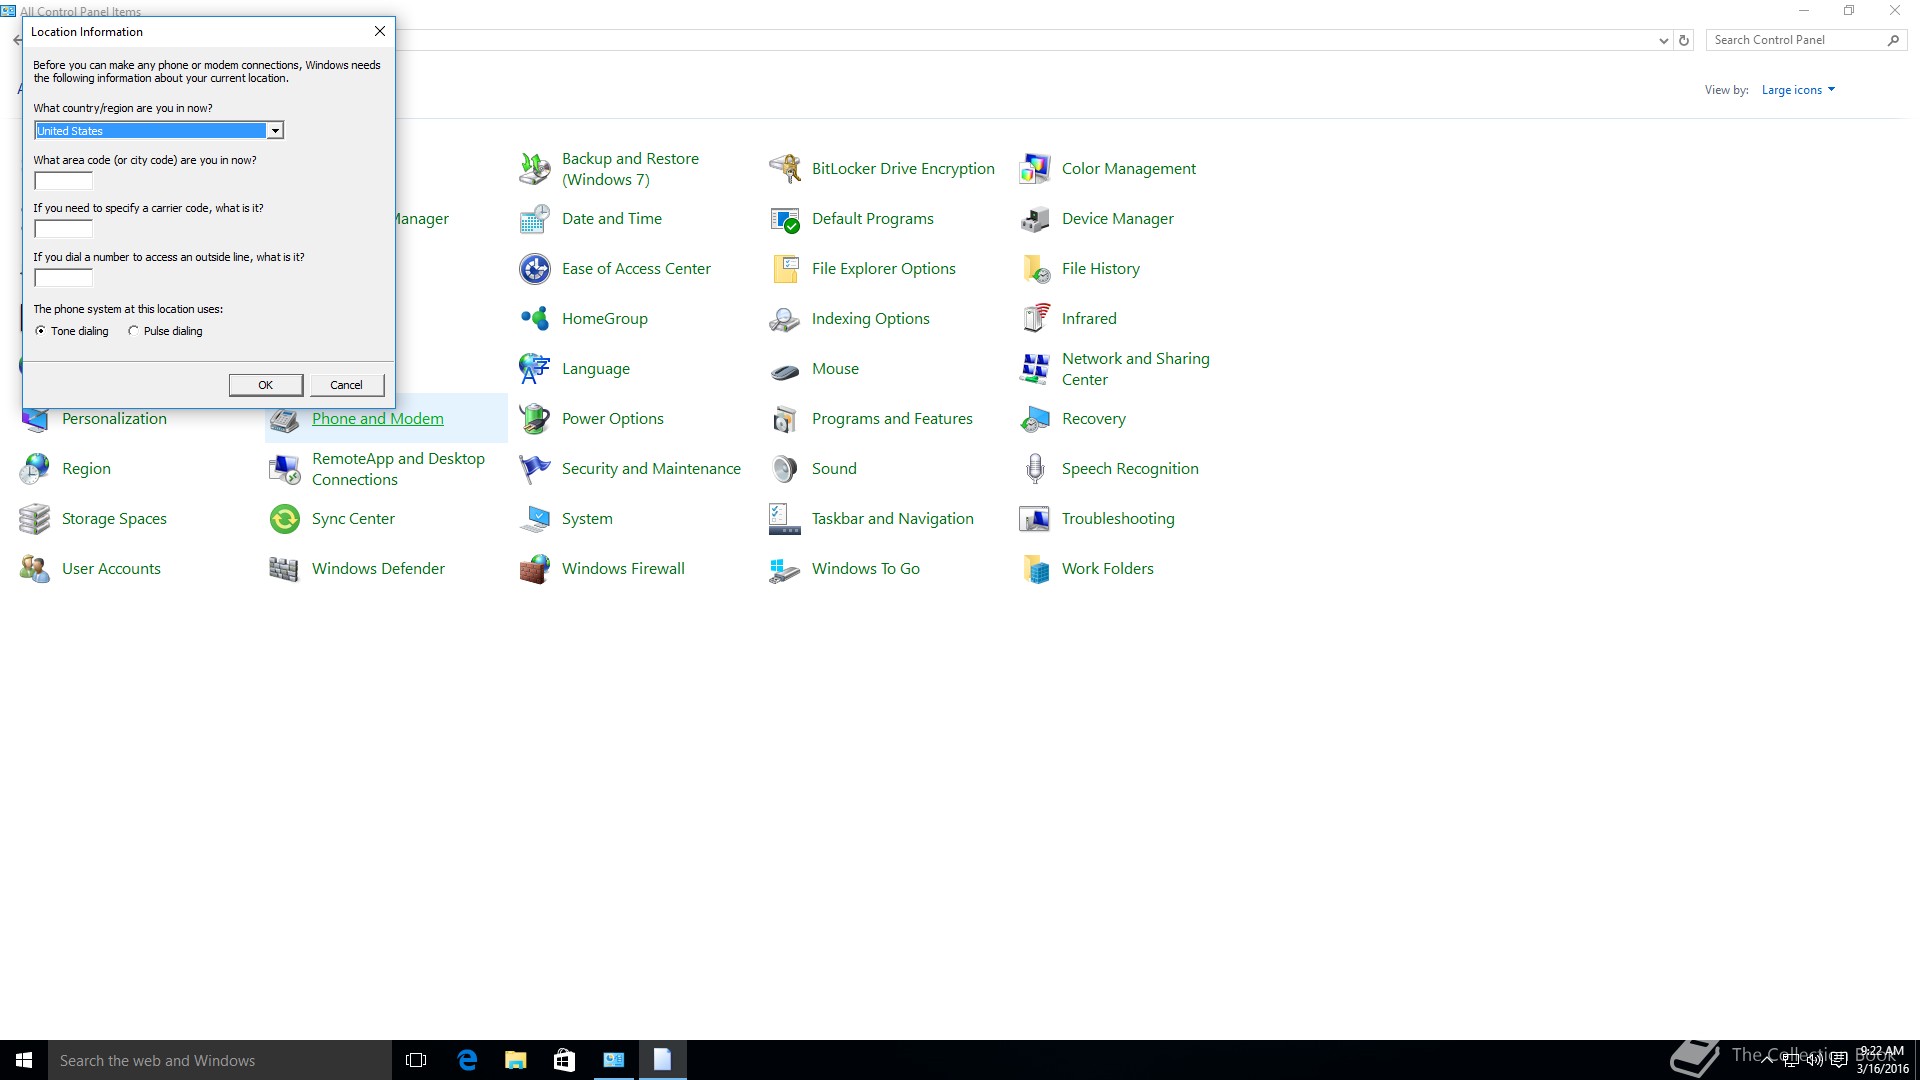Viewport: 1920px width, 1080px height.
Task: Open Backup and Restore icon
Action: coord(535,169)
